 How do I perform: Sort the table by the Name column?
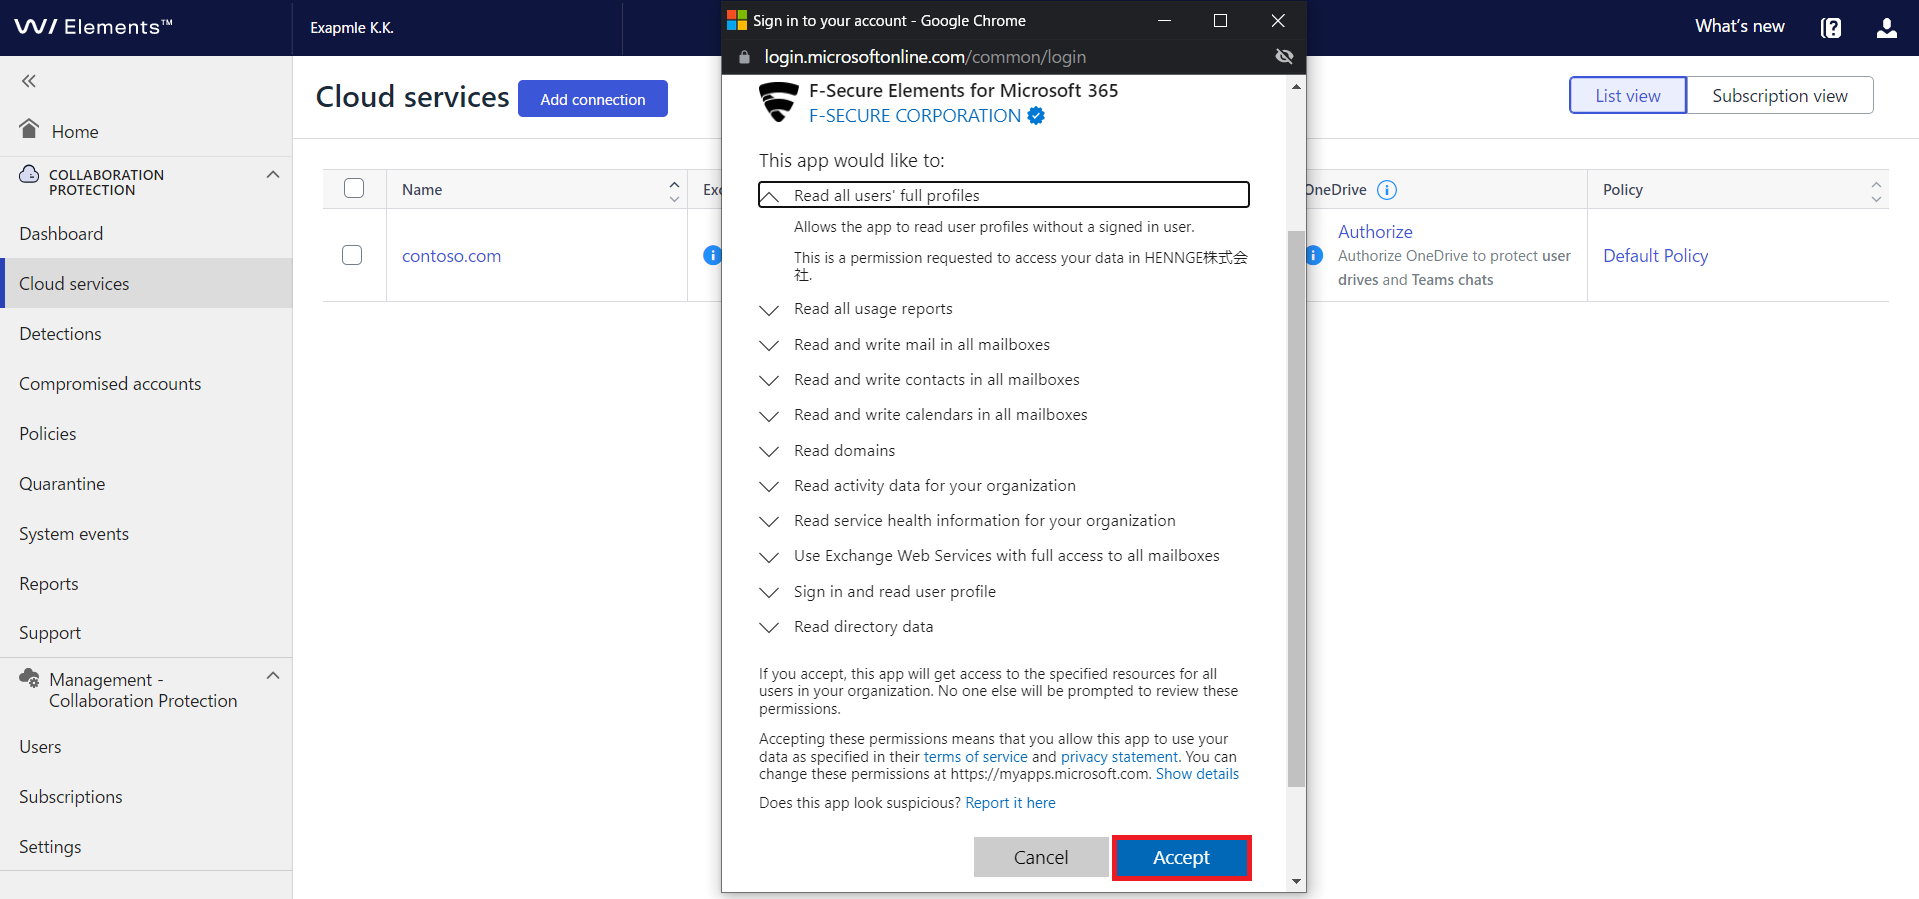click(674, 190)
